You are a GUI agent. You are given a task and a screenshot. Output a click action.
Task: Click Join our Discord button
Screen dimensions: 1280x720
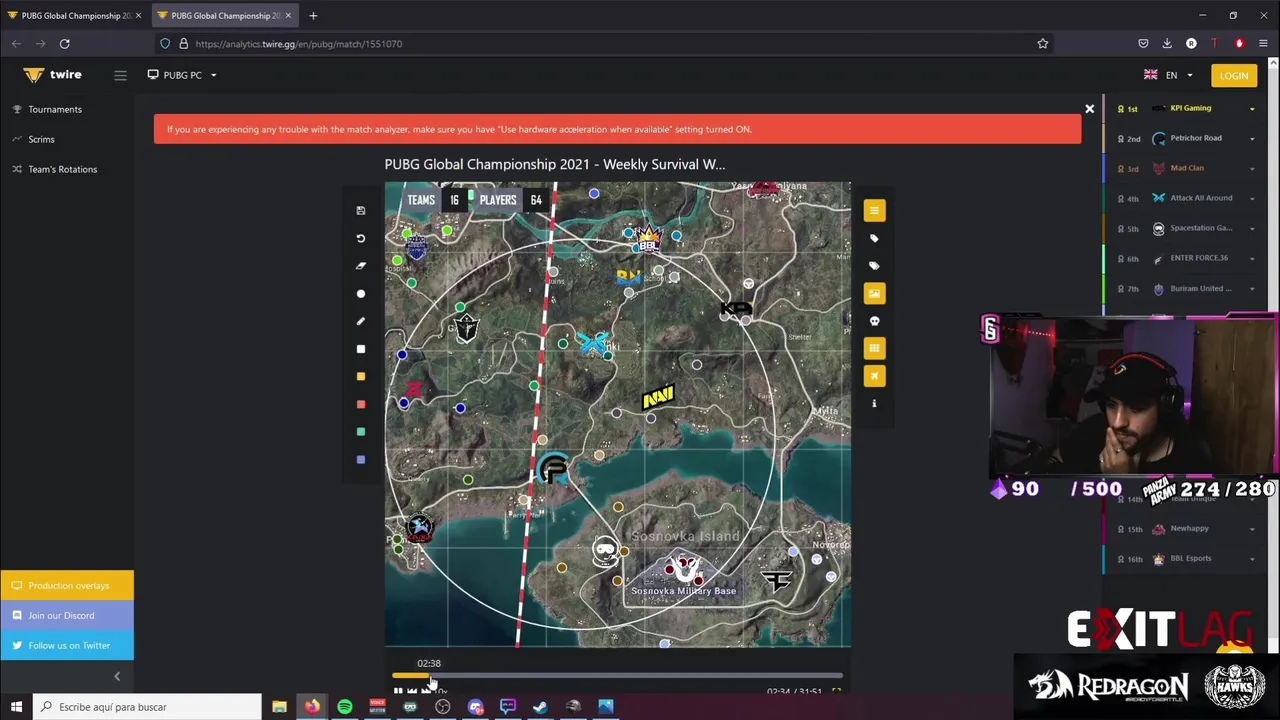(67, 615)
